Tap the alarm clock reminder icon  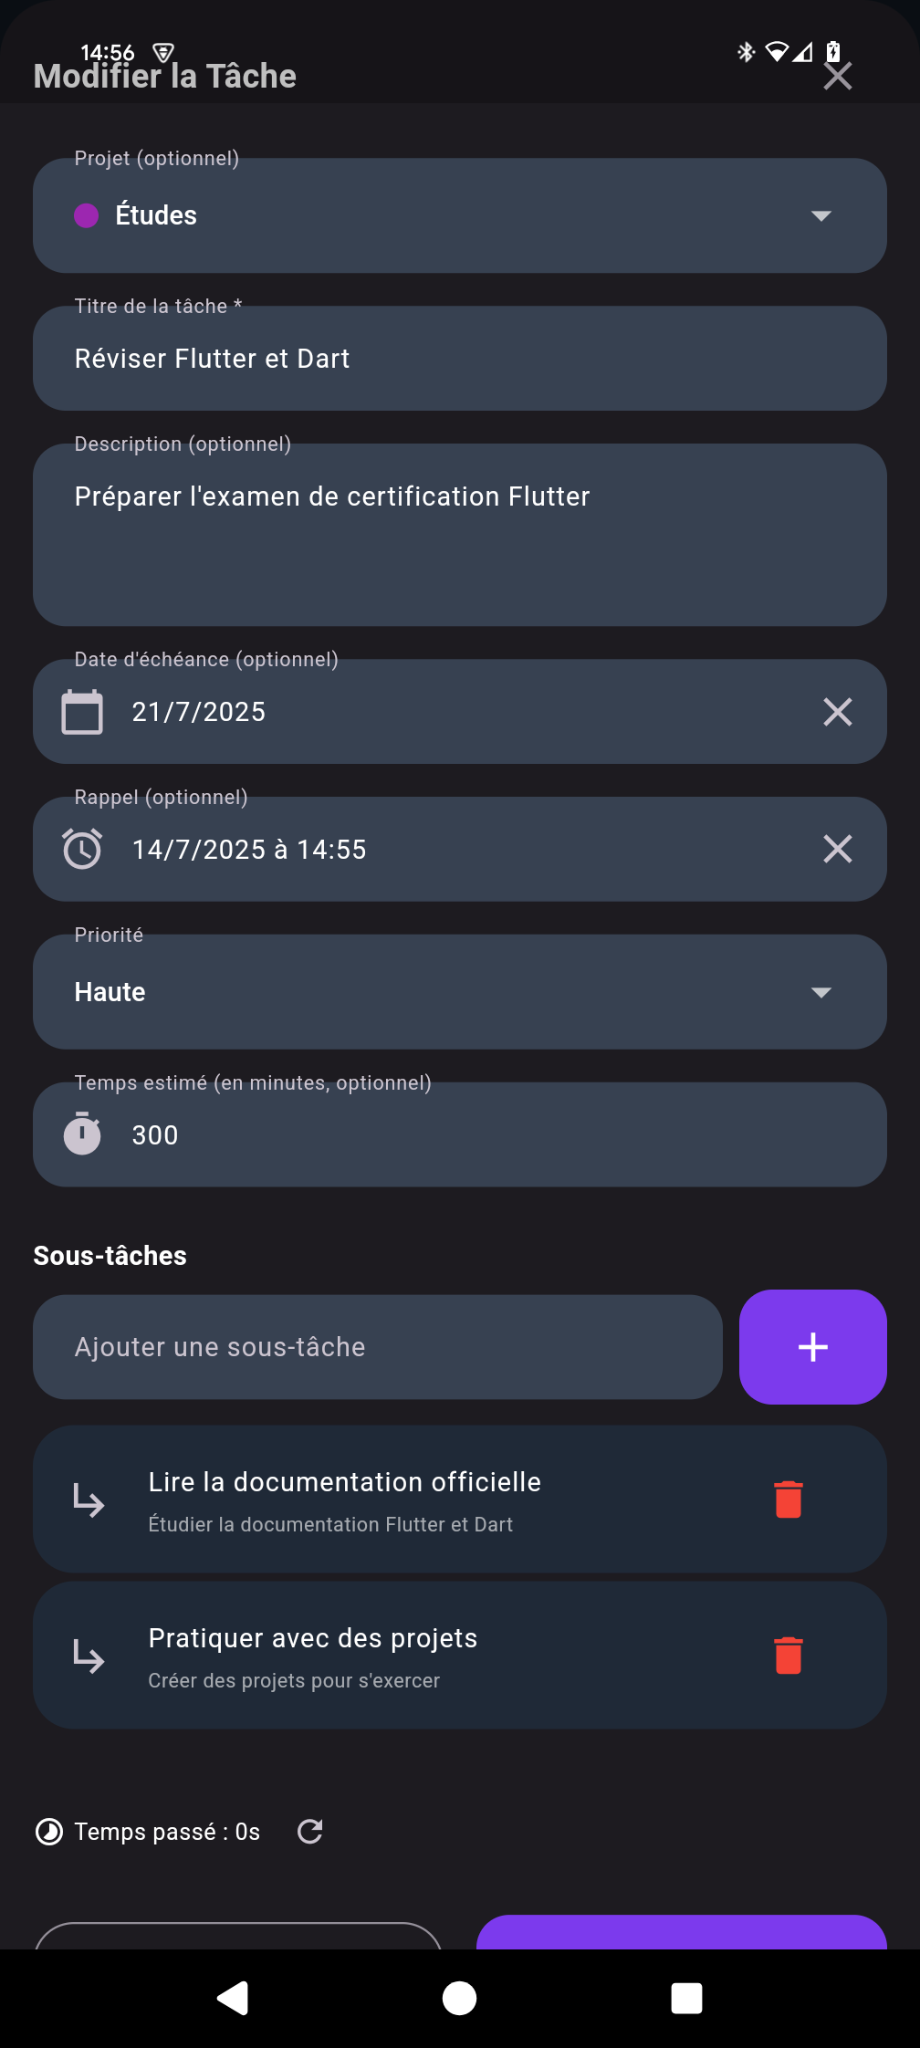[82, 849]
